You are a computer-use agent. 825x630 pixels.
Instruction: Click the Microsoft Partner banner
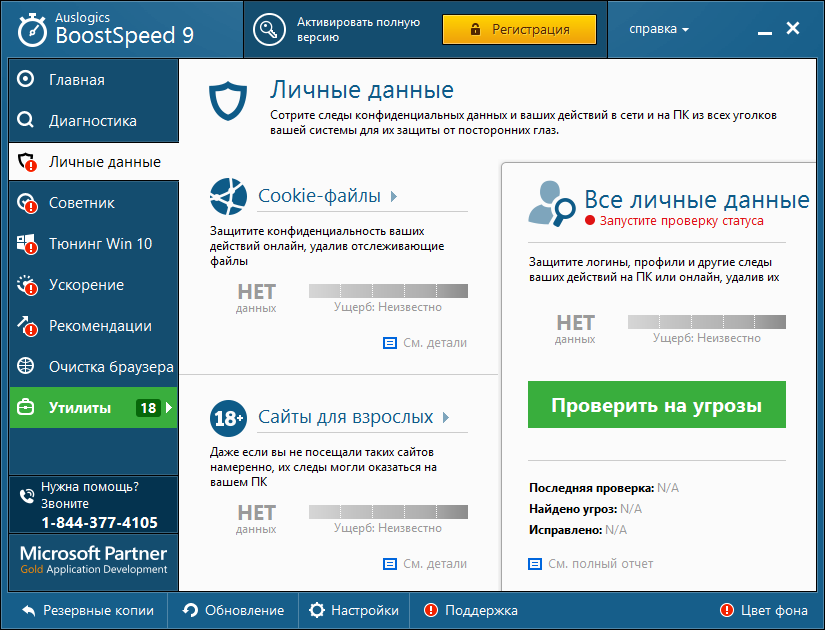tap(94, 561)
